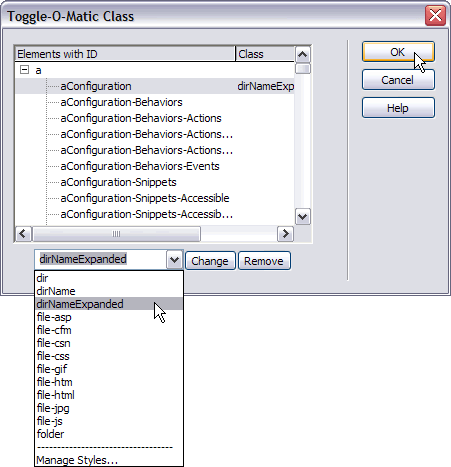Click the vertical scrollbar down arrow
Viewport: 451px width, 467px height.
[303, 217]
